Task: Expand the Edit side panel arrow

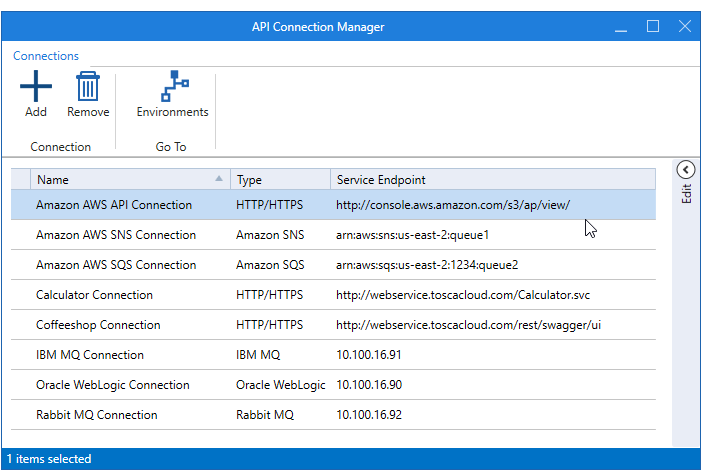Action: pyautogui.click(x=685, y=169)
